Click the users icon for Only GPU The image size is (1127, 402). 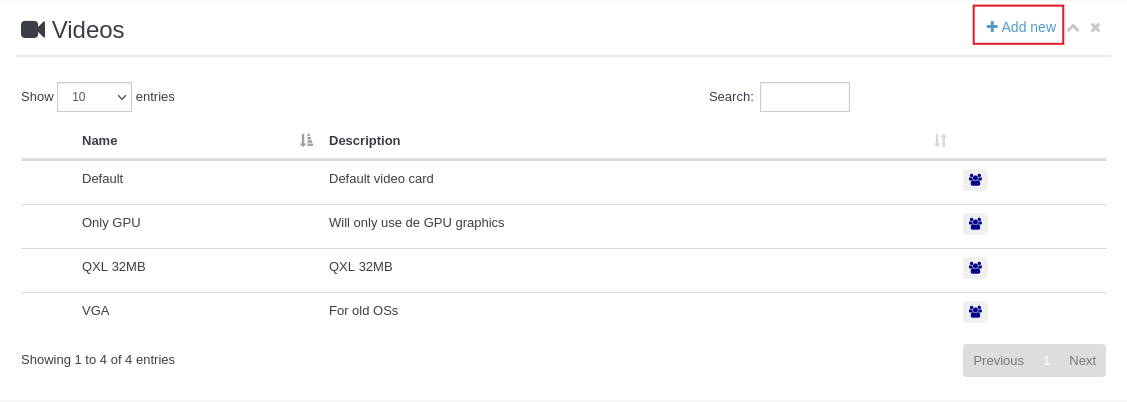point(975,224)
